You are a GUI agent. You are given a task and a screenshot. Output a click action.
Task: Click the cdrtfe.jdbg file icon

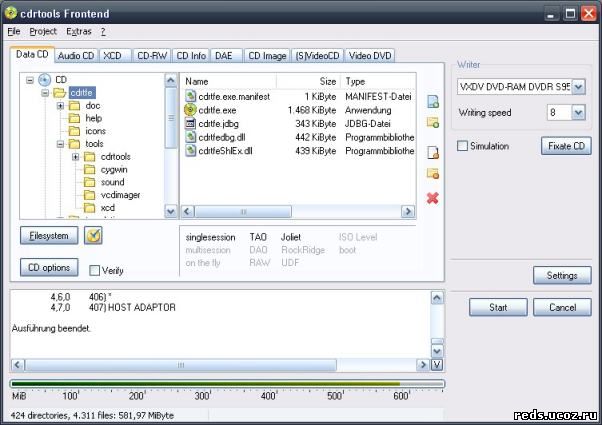click(190, 124)
